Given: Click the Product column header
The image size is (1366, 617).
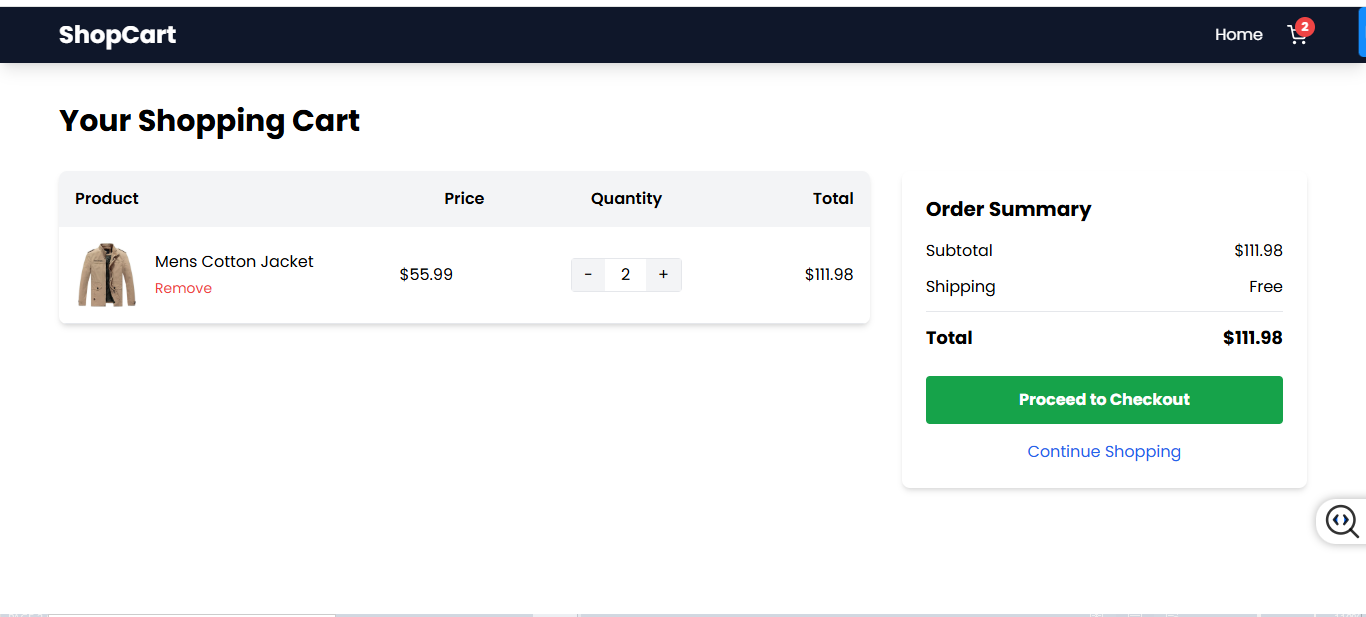Looking at the screenshot, I should tap(107, 199).
